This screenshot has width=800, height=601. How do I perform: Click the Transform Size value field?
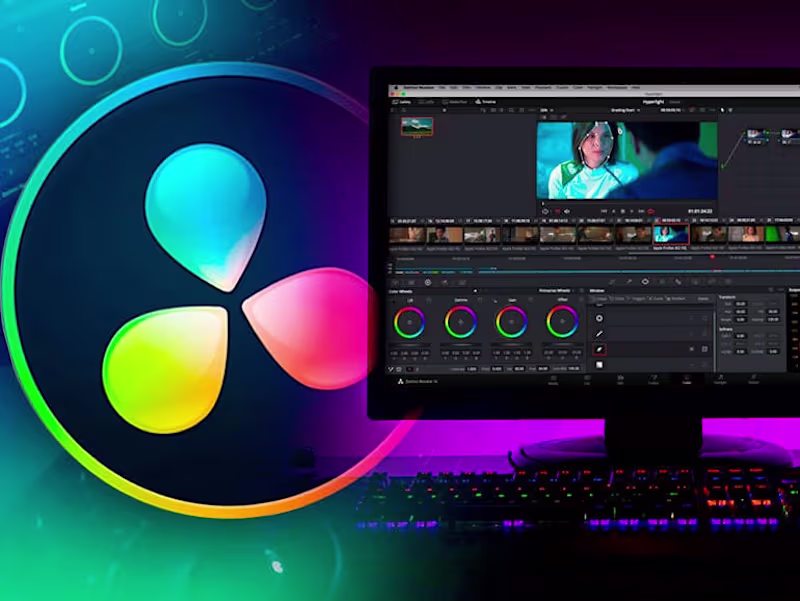point(740,304)
